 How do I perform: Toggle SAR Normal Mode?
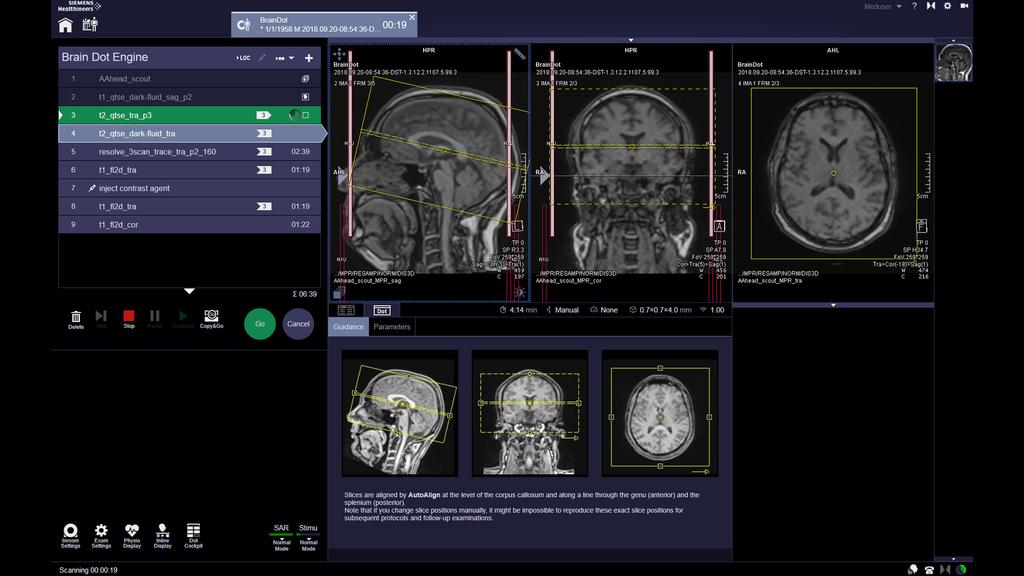[x=280, y=540]
